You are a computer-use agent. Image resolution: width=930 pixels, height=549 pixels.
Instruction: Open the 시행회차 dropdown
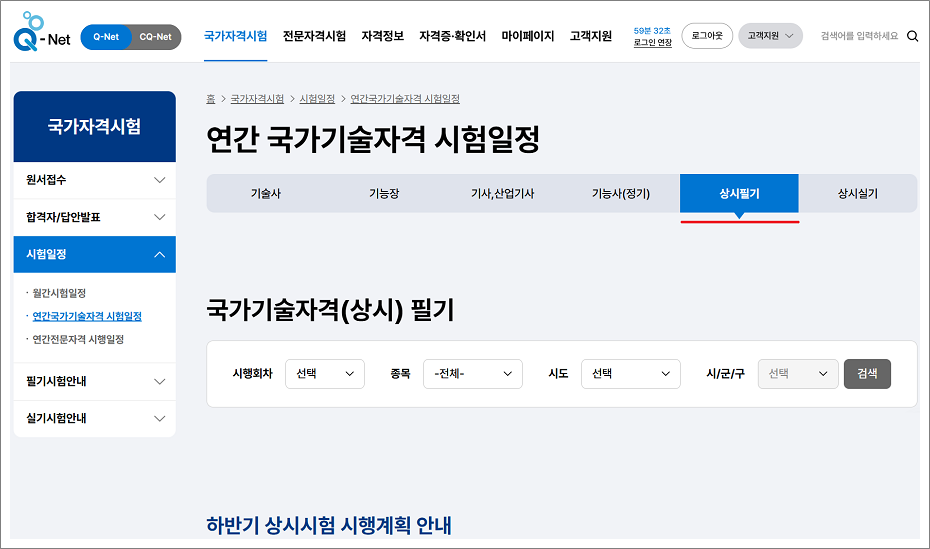325,374
